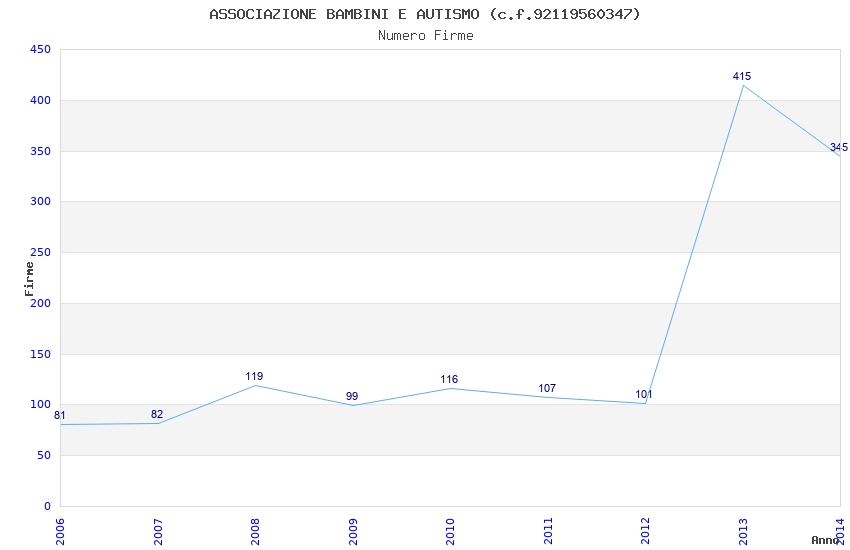Click the data label 119 for 2008
Viewport: 850px width, 550px height.
click(x=254, y=376)
